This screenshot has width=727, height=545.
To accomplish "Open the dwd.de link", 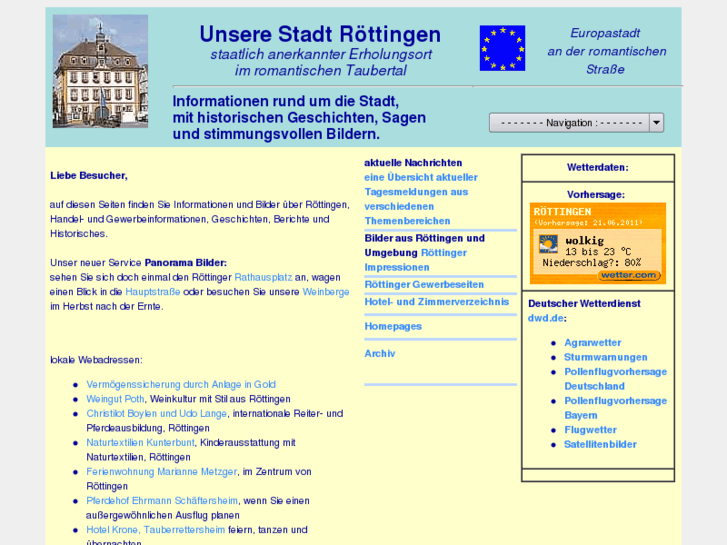I will point(546,318).
